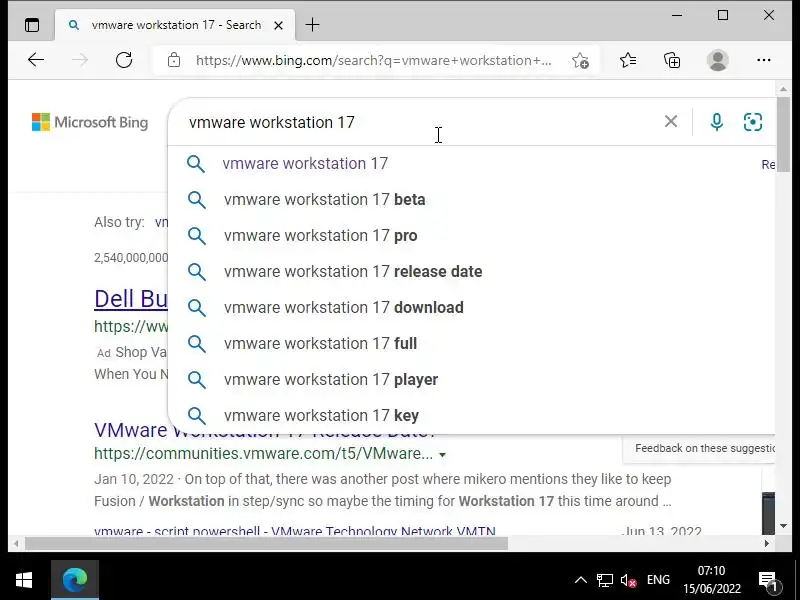Open communities.vmware.com result URL
Screen dimensions: 800x600
coord(263,453)
